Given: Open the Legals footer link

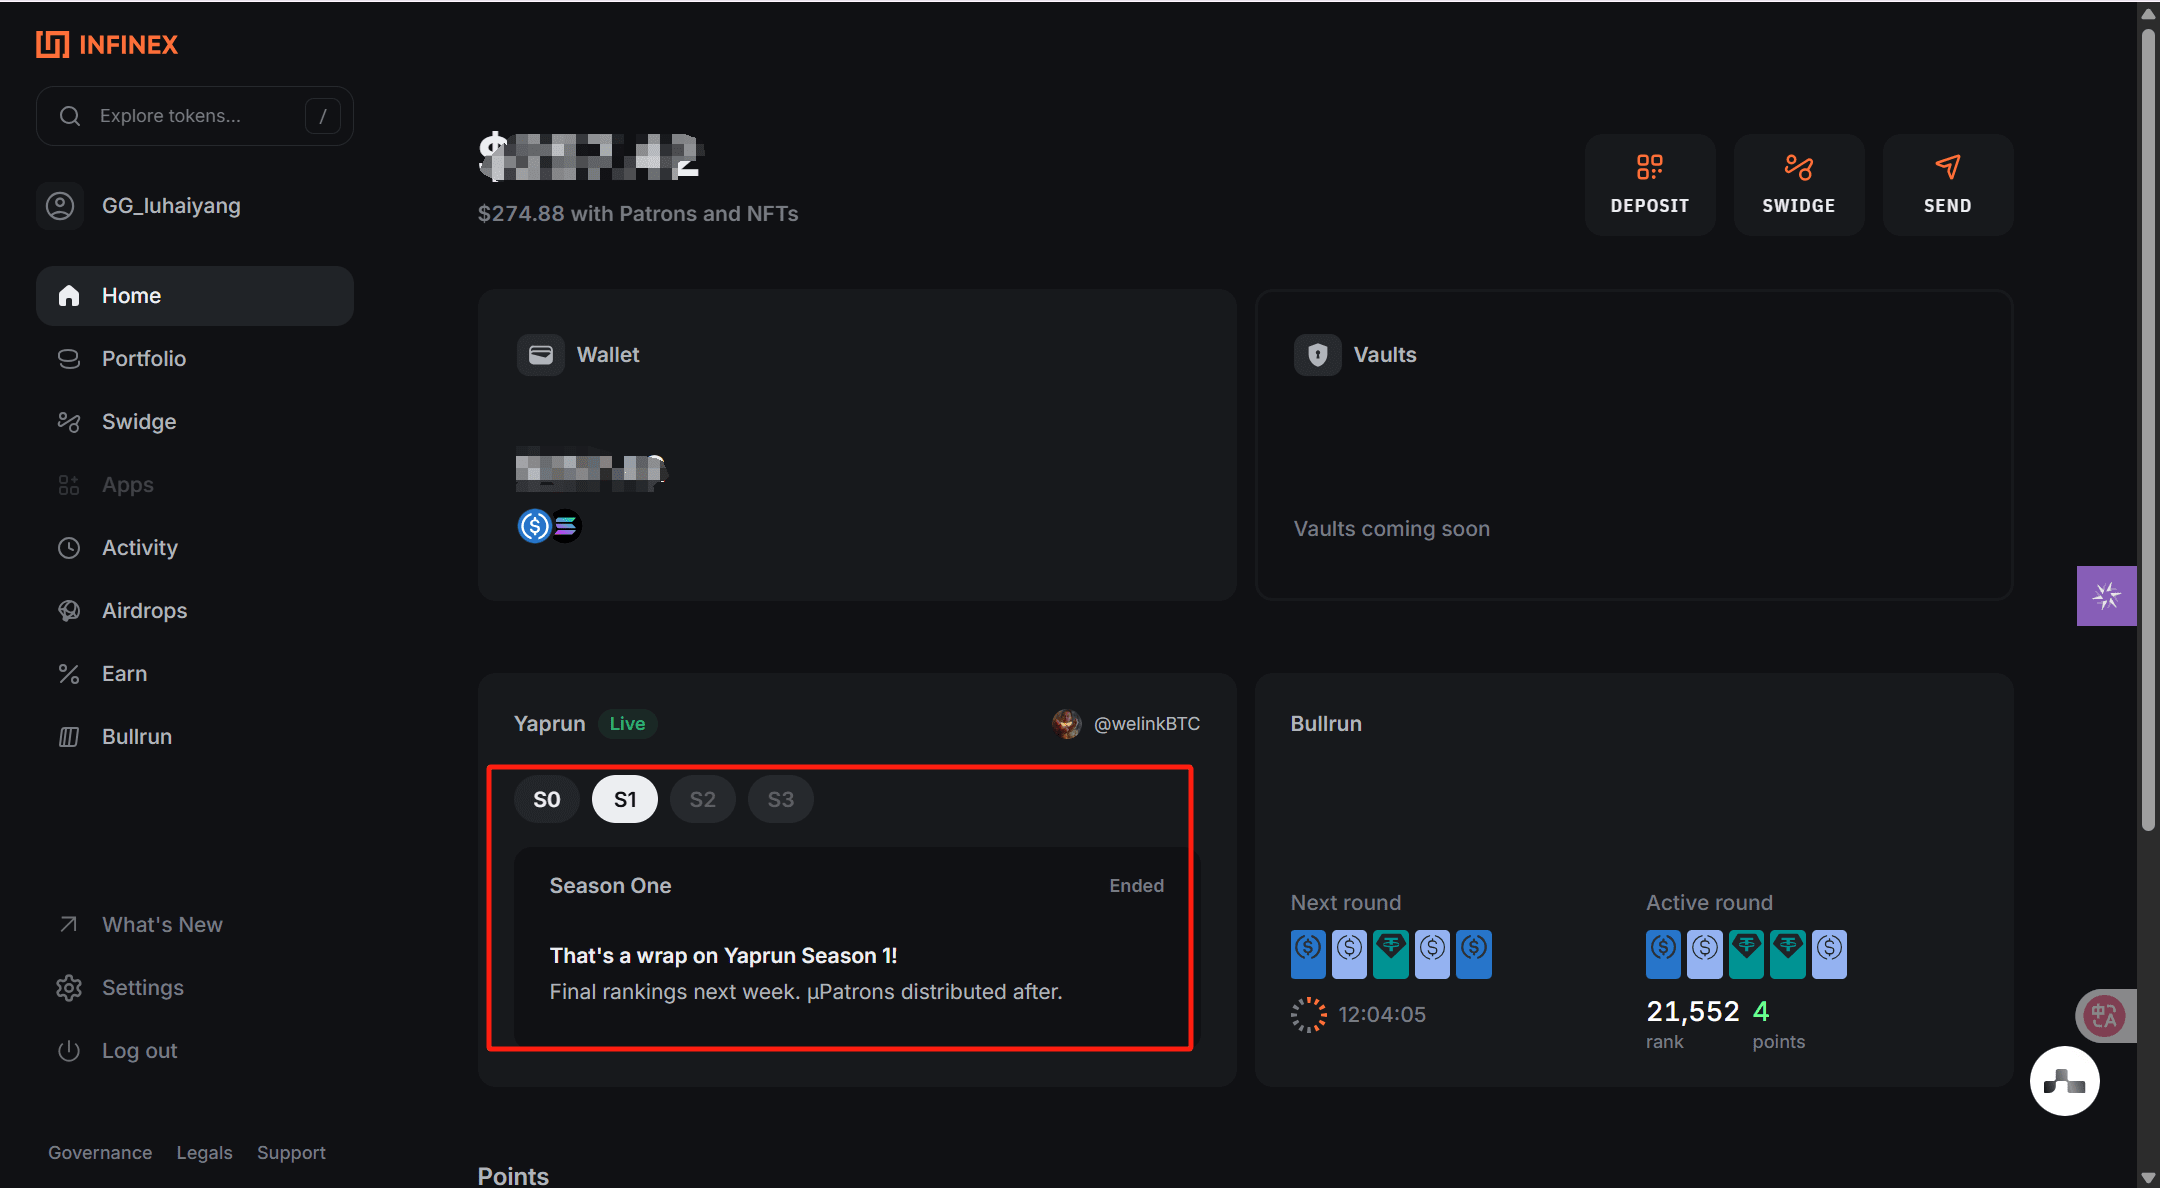Looking at the screenshot, I should point(204,1153).
